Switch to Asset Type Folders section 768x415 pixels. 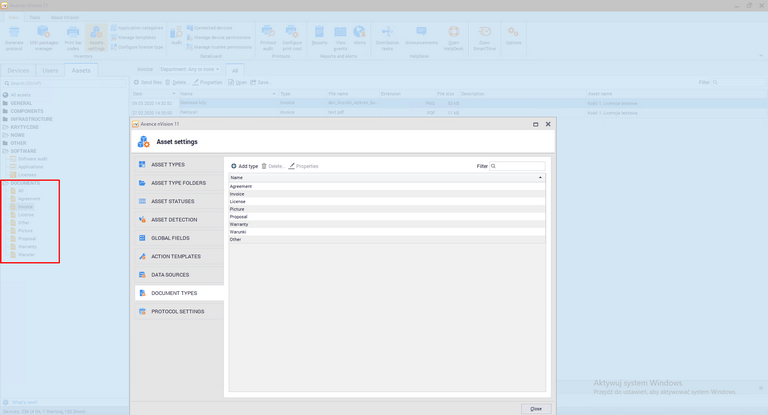(178, 183)
